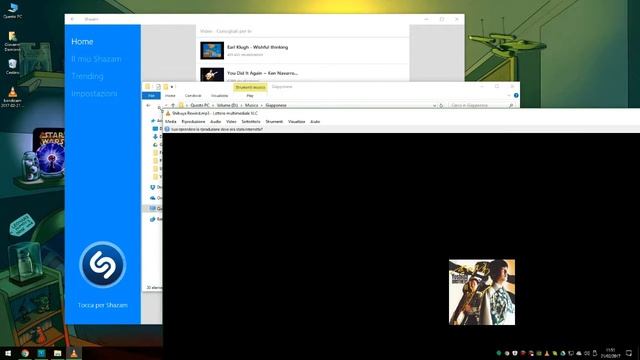Open the VLC Media menu
Viewport: 640px width, 360px height.
pos(171,122)
